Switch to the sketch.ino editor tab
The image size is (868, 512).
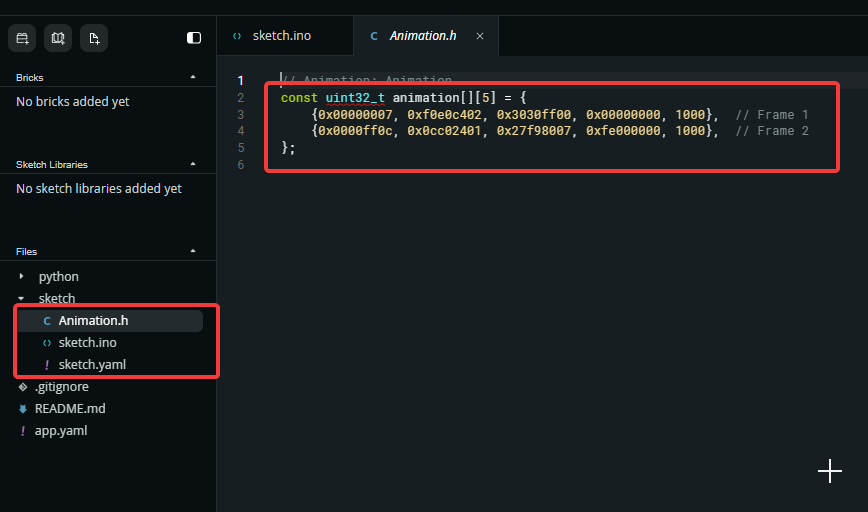(x=285, y=36)
